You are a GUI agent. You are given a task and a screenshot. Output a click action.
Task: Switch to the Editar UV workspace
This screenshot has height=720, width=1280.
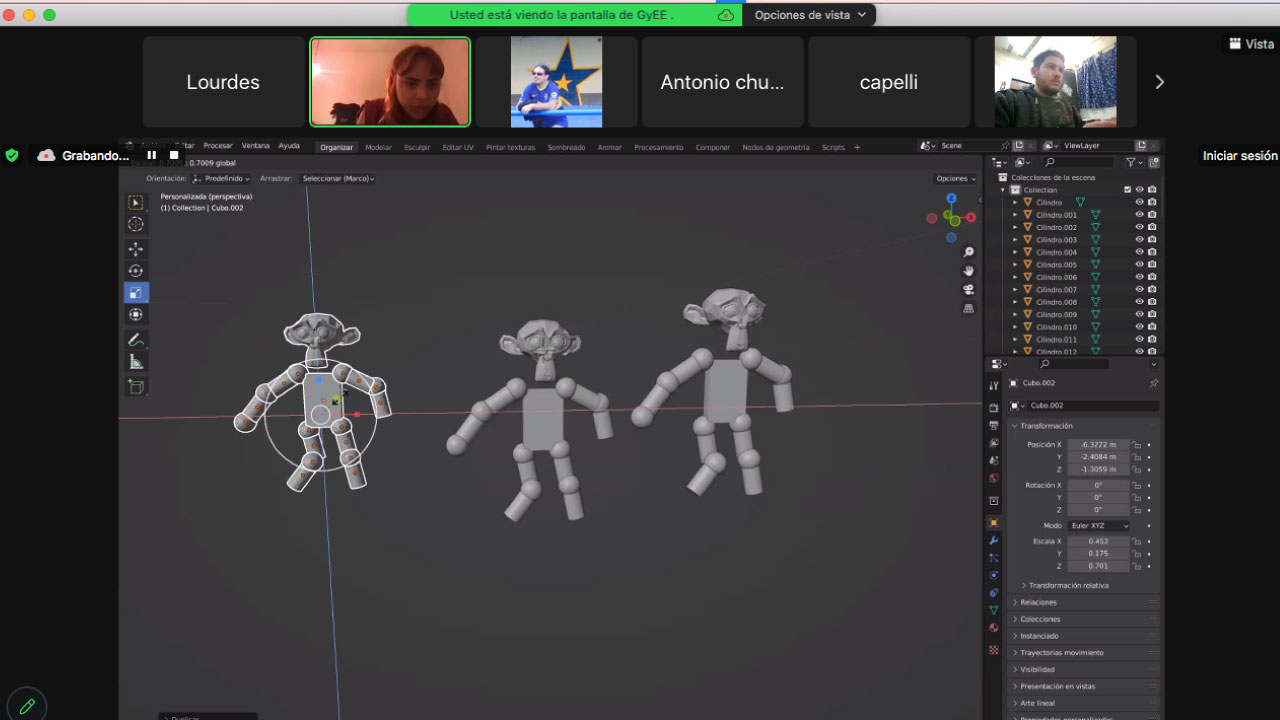click(458, 147)
